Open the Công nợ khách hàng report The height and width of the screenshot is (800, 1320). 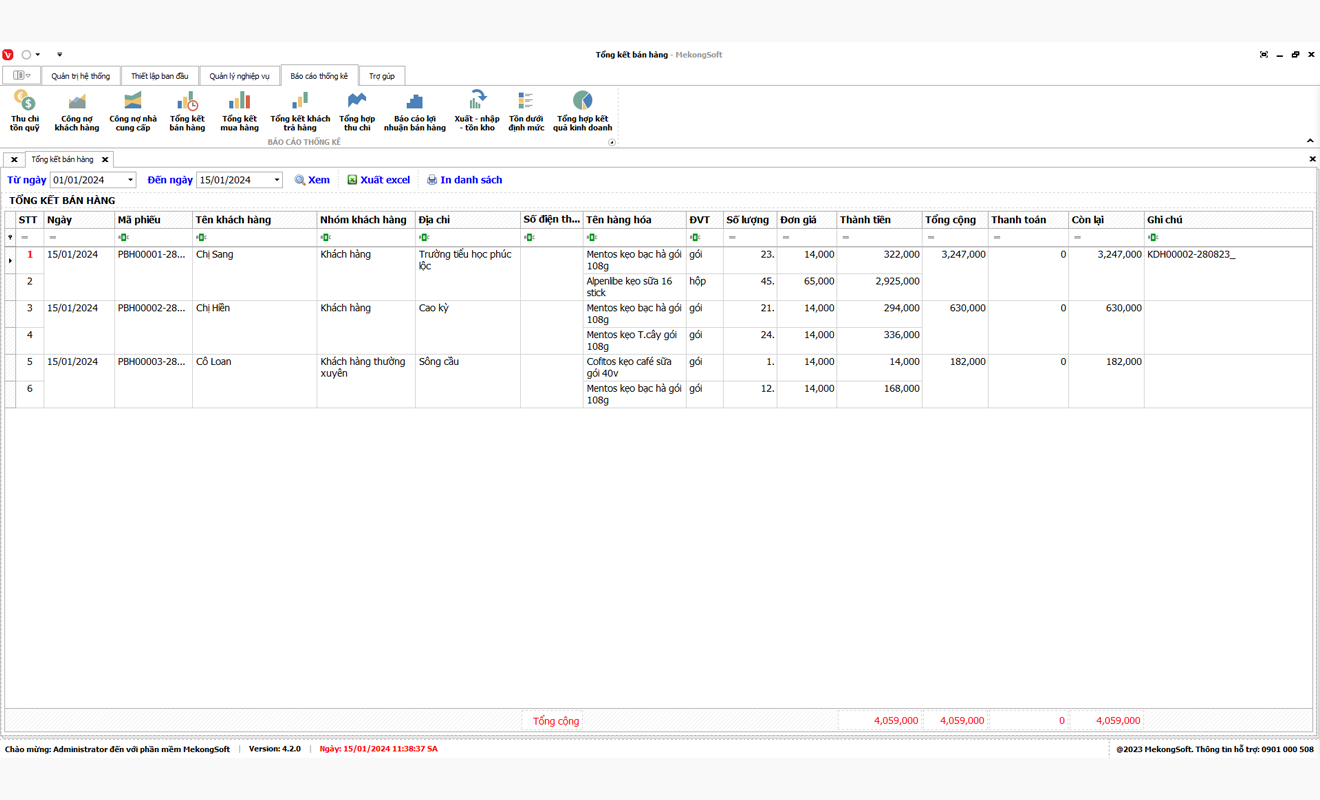click(77, 111)
